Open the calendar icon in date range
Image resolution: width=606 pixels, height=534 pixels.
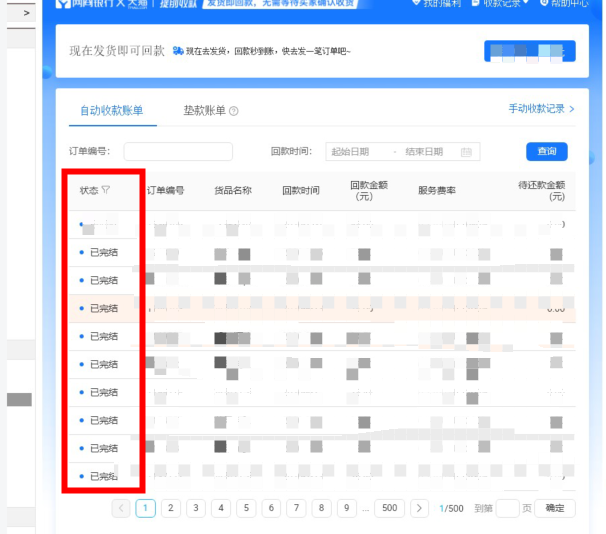pyautogui.click(x=466, y=152)
